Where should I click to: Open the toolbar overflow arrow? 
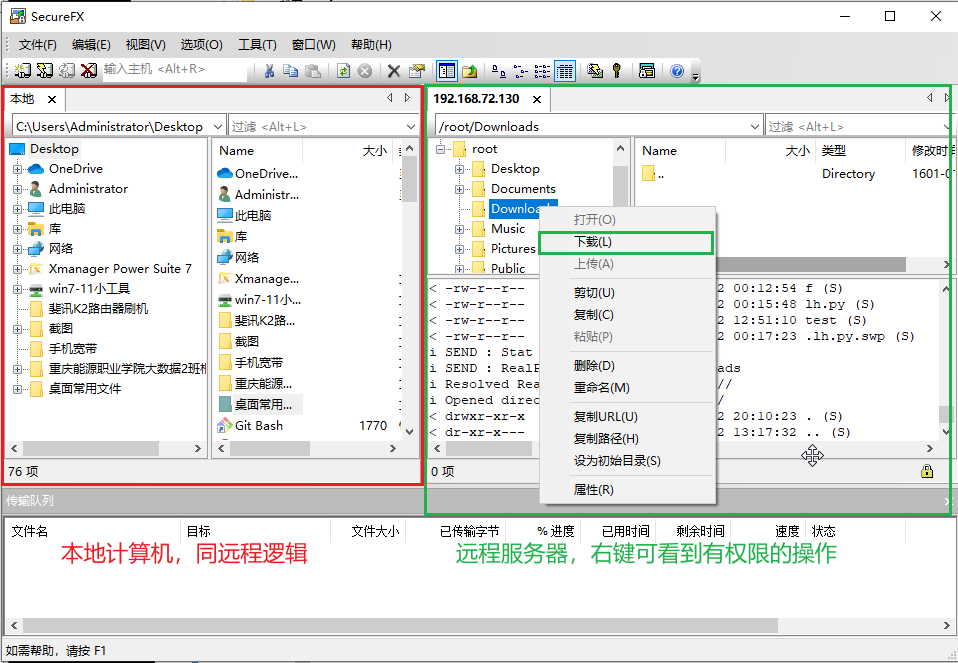click(x=695, y=76)
